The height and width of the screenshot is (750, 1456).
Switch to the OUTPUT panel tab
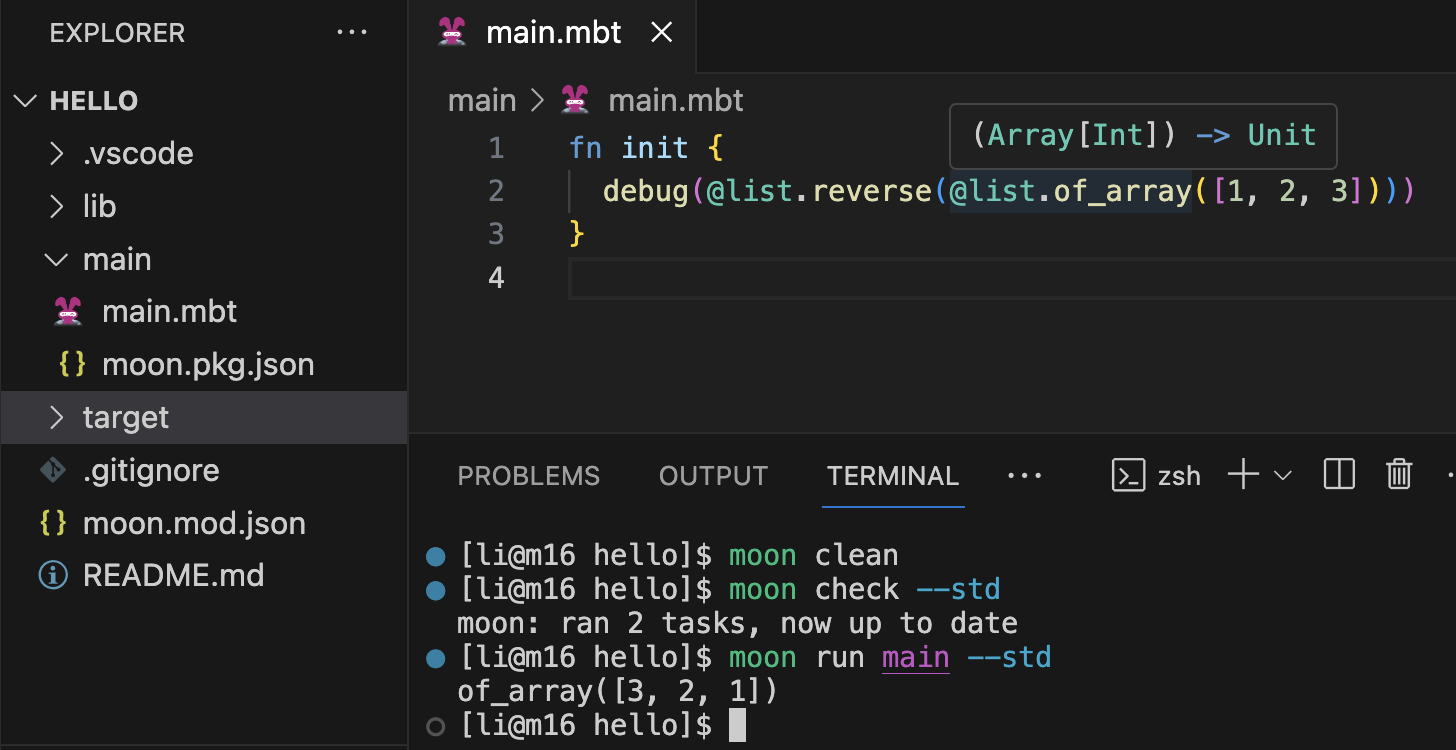coord(713,476)
